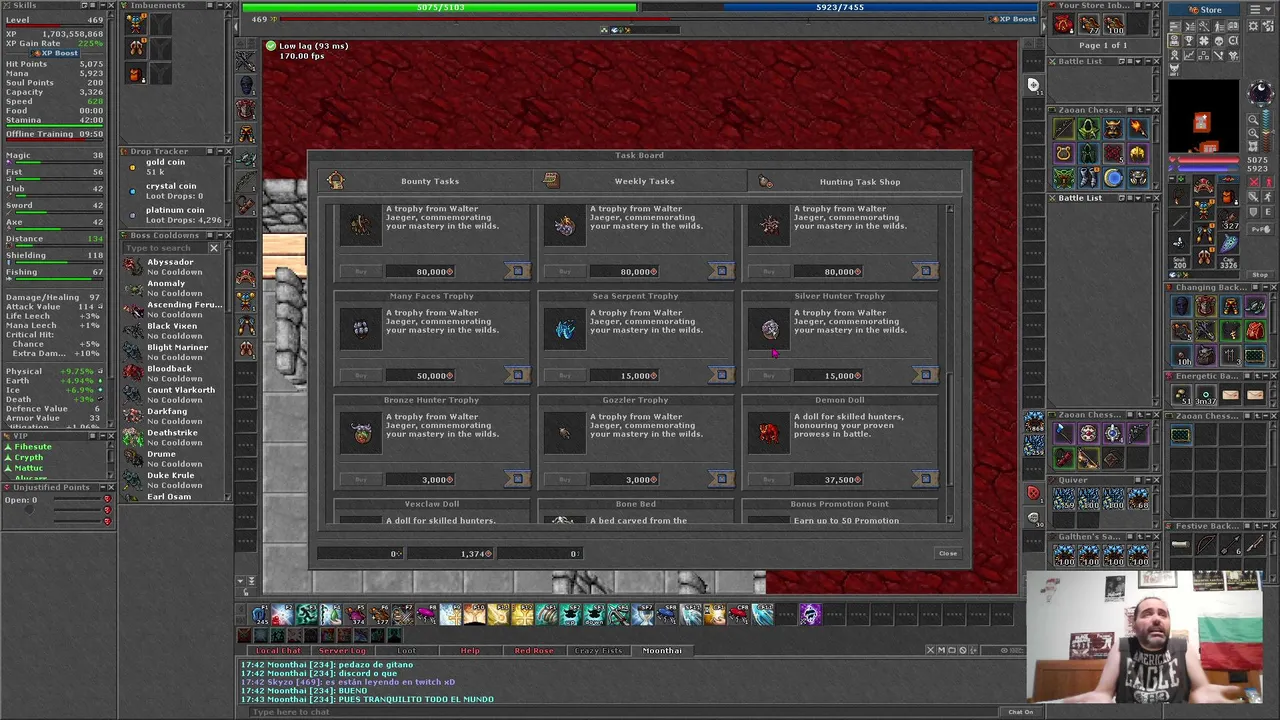Collapse the Zaoan Chess container panel
The image size is (1280, 720).
1146,110
